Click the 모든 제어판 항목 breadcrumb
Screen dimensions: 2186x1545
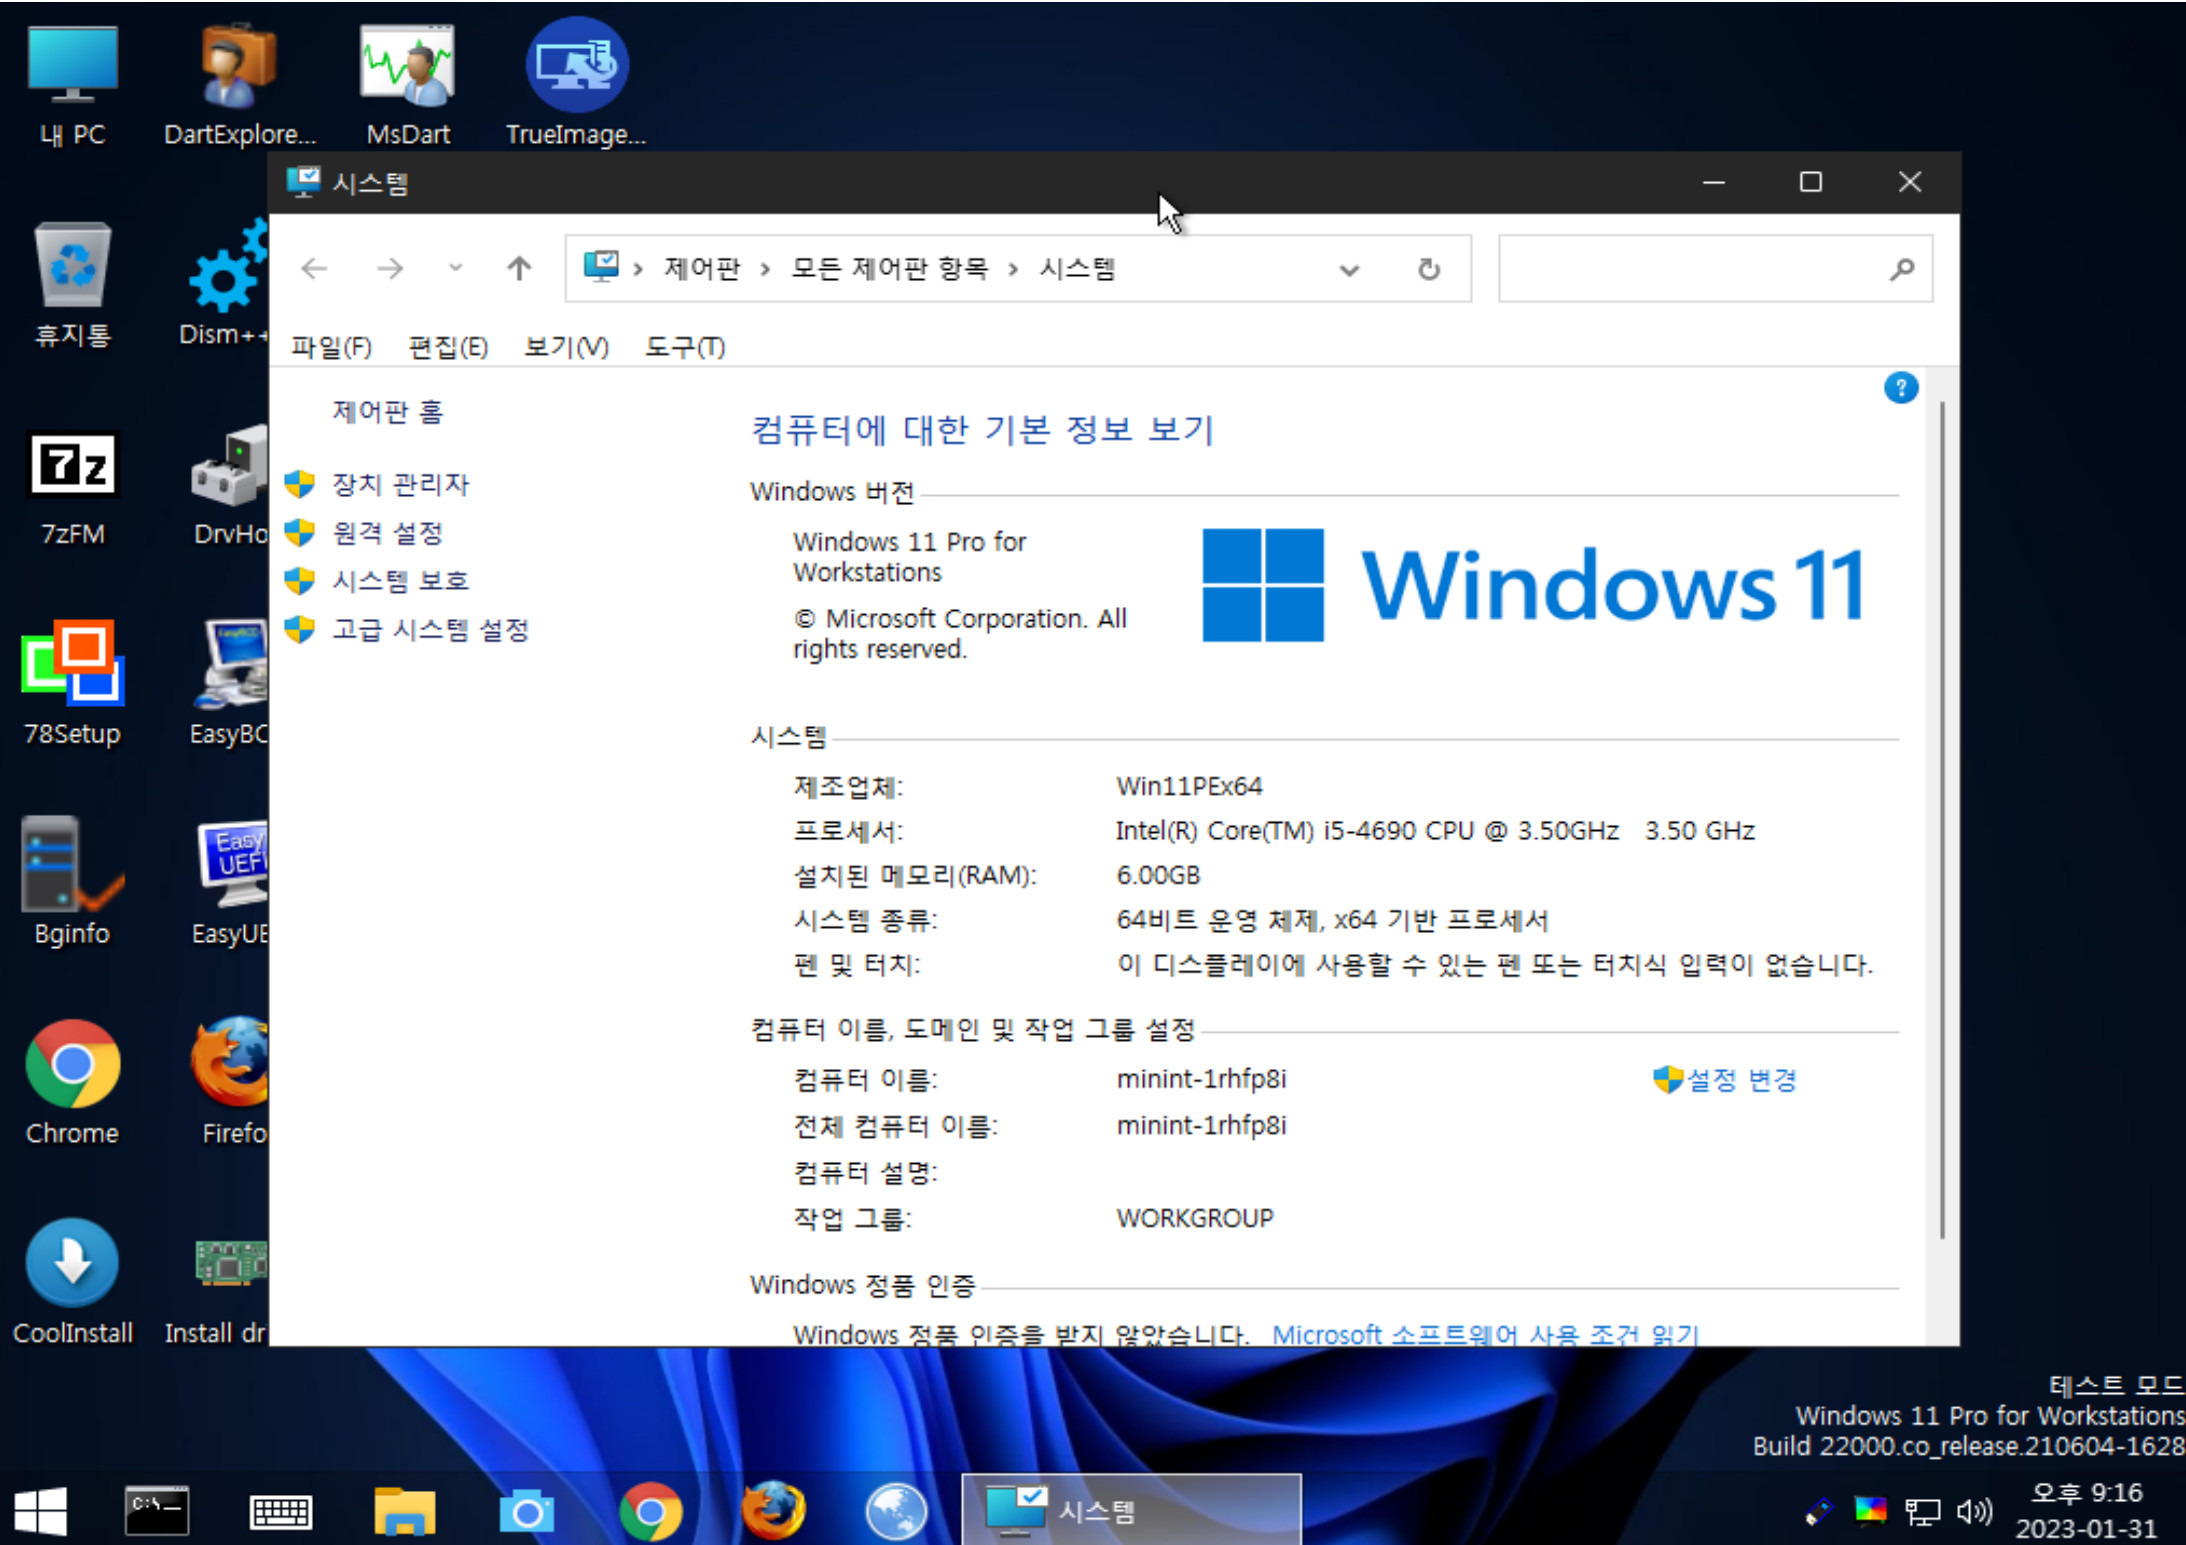[889, 269]
